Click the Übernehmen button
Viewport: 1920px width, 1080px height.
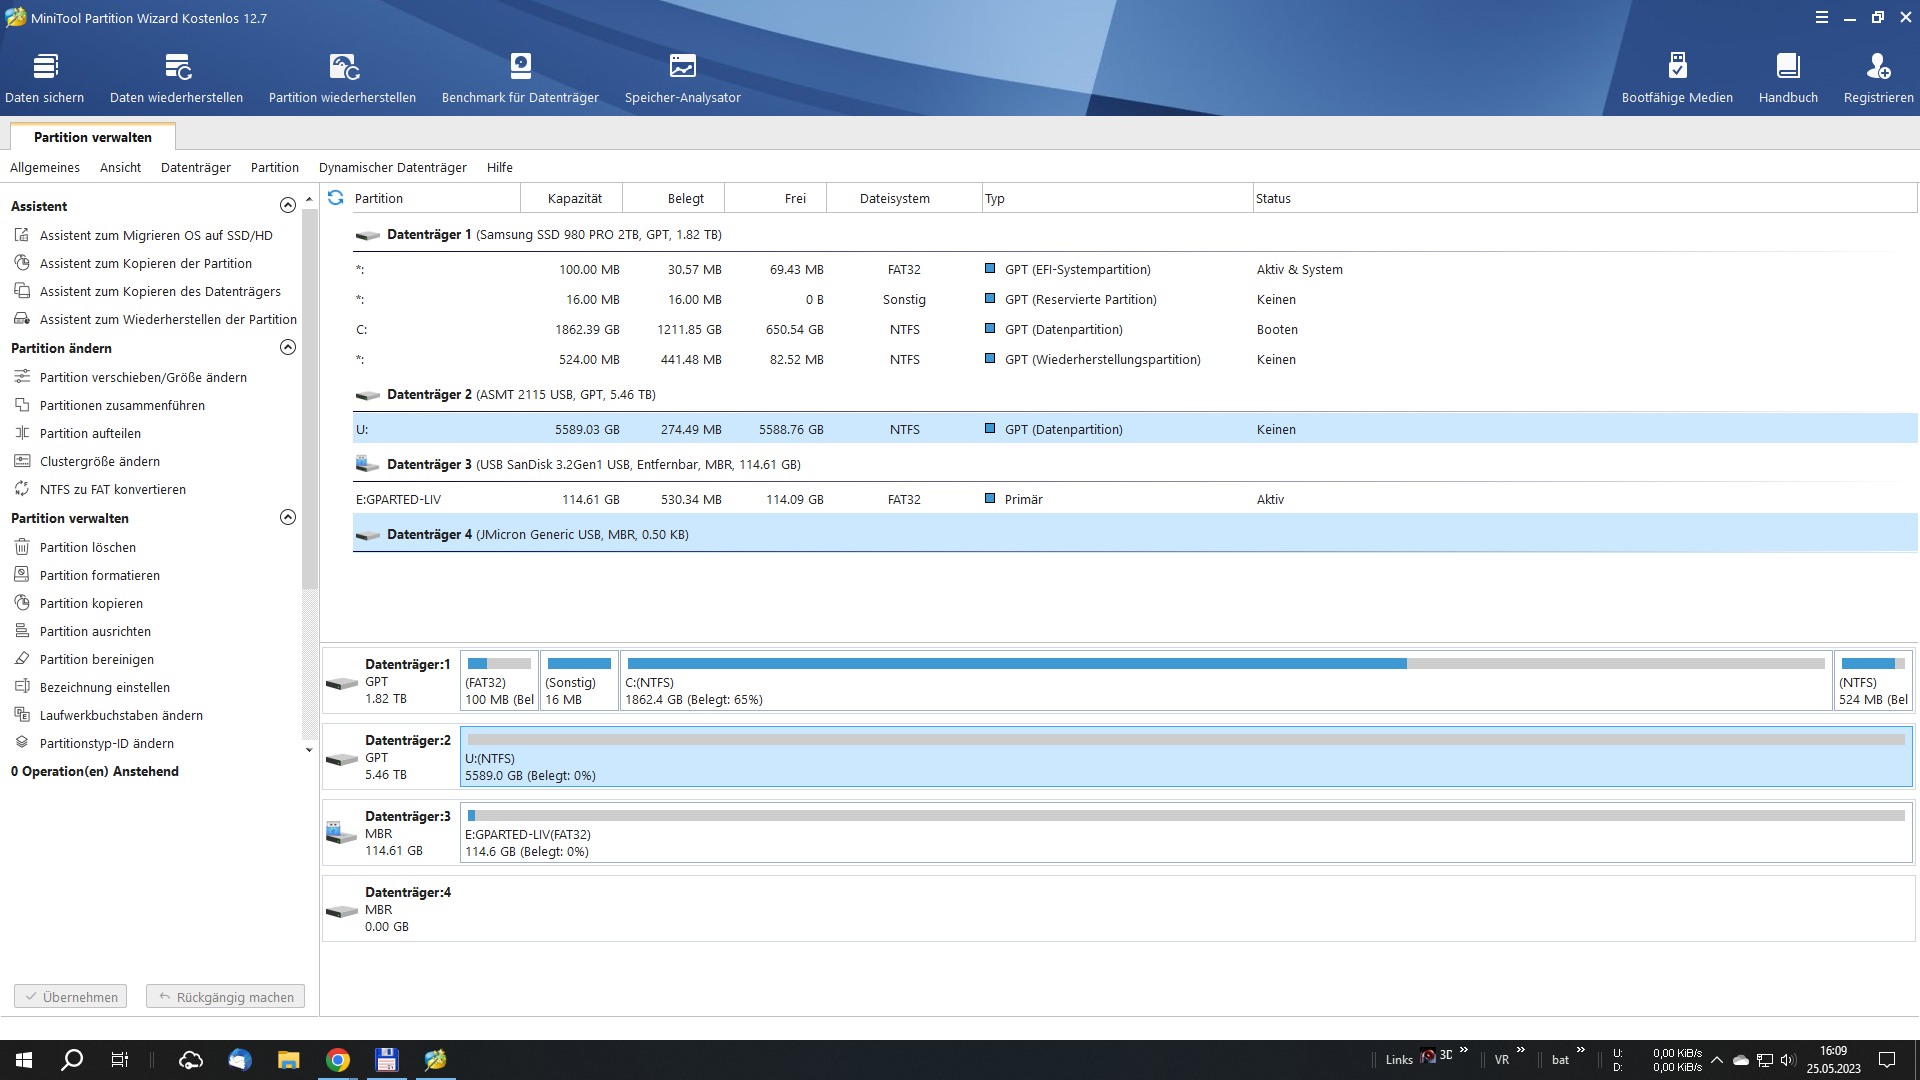[70, 997]
